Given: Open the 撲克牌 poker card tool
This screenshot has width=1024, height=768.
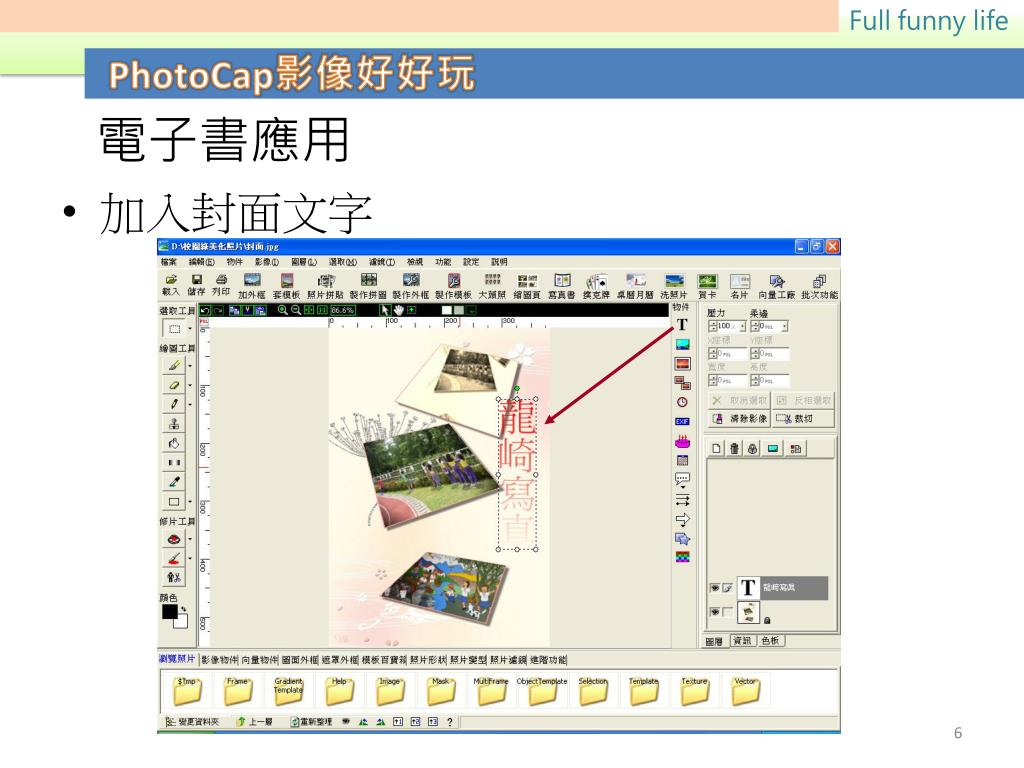Looking at the screenshot, I should click(x=596, y=286).
